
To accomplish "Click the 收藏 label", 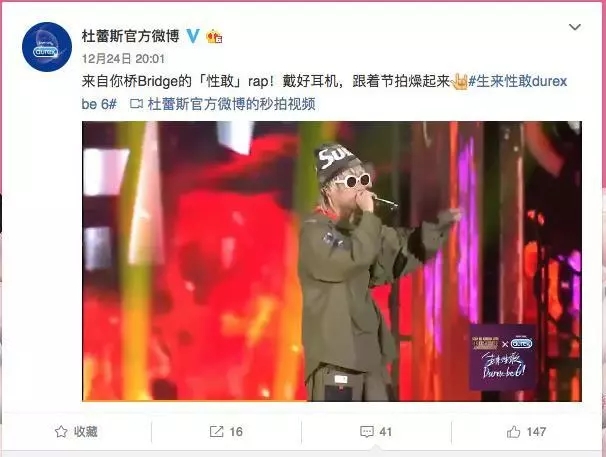I will click(x=86, y=431).
